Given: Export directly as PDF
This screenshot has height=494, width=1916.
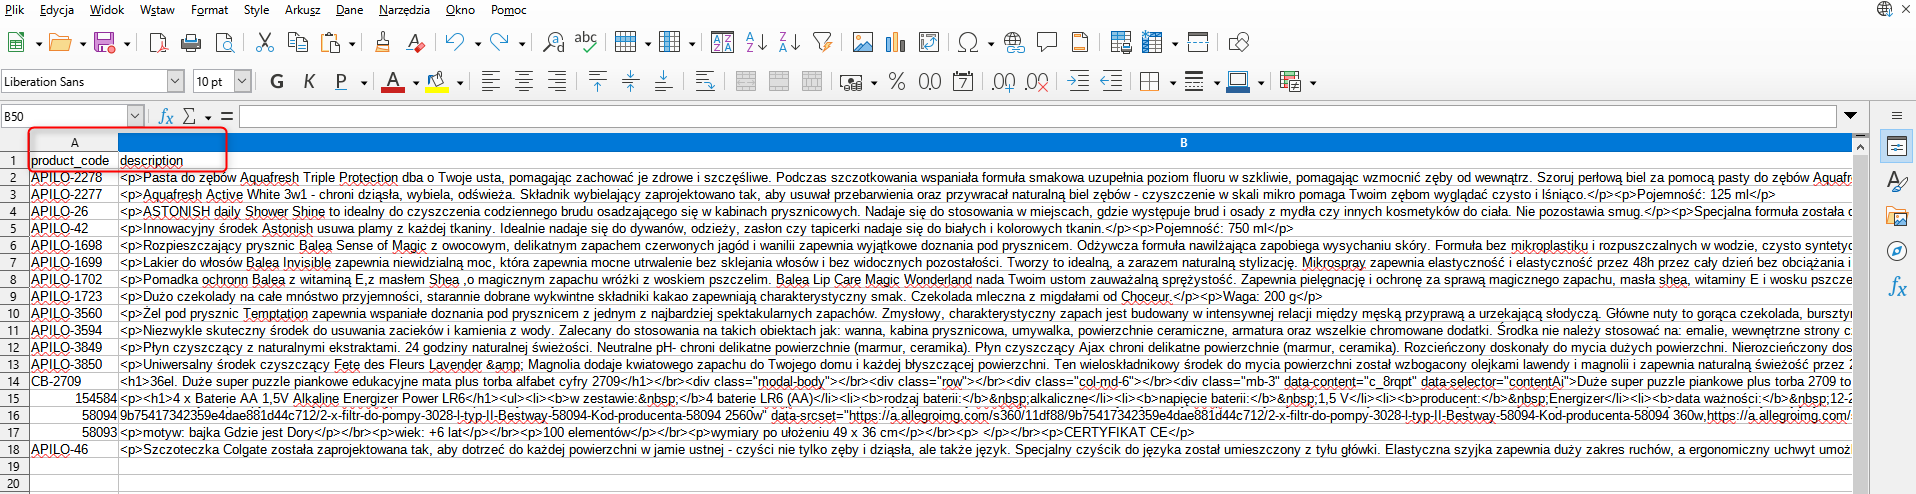Looking at the screenshot, I should click(158, 42).
